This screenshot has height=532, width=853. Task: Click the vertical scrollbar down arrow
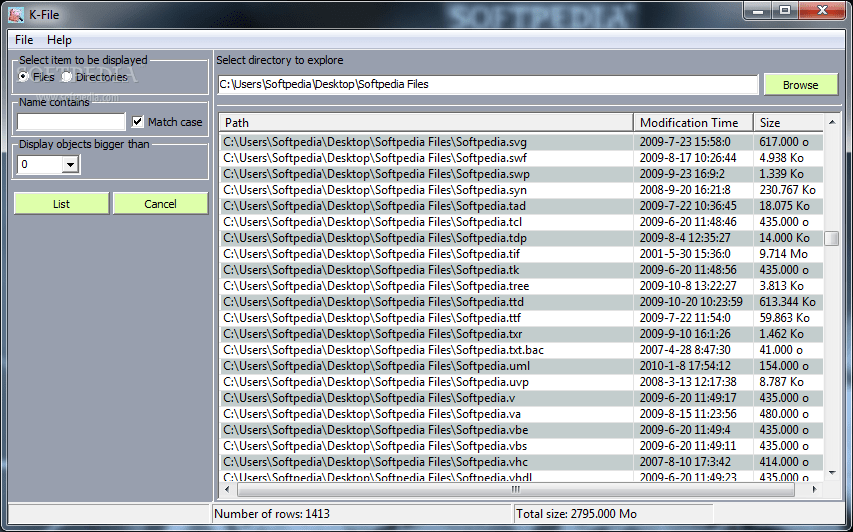coord(832,473)
